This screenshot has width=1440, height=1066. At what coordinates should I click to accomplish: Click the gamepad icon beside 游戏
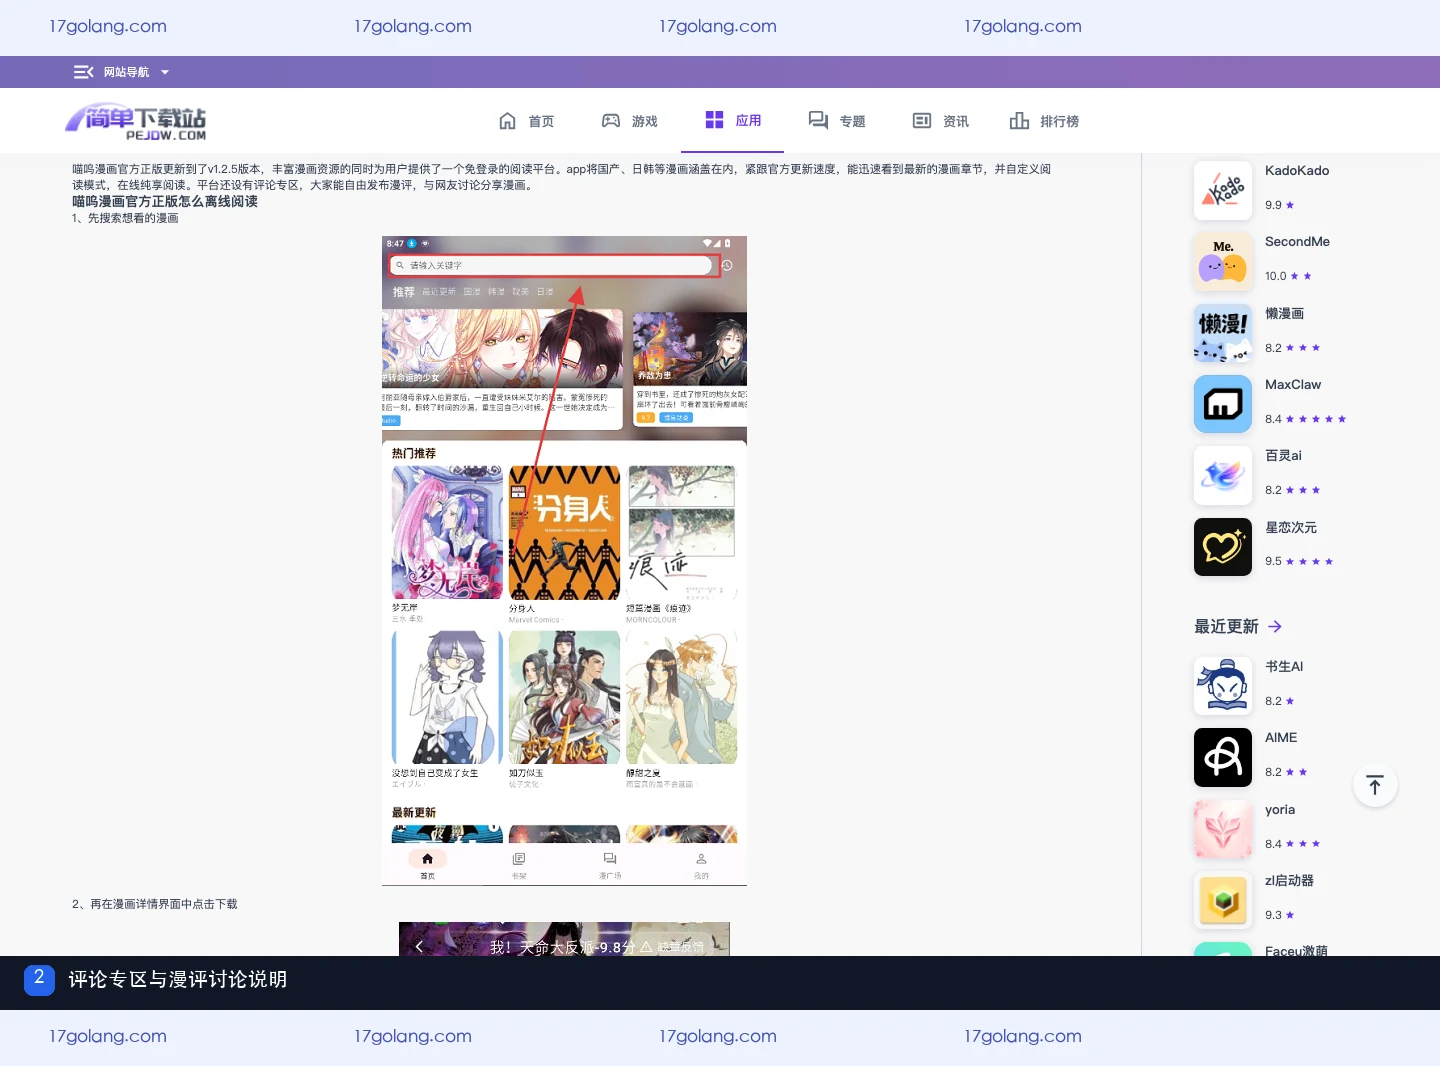[x=611, y=121]
